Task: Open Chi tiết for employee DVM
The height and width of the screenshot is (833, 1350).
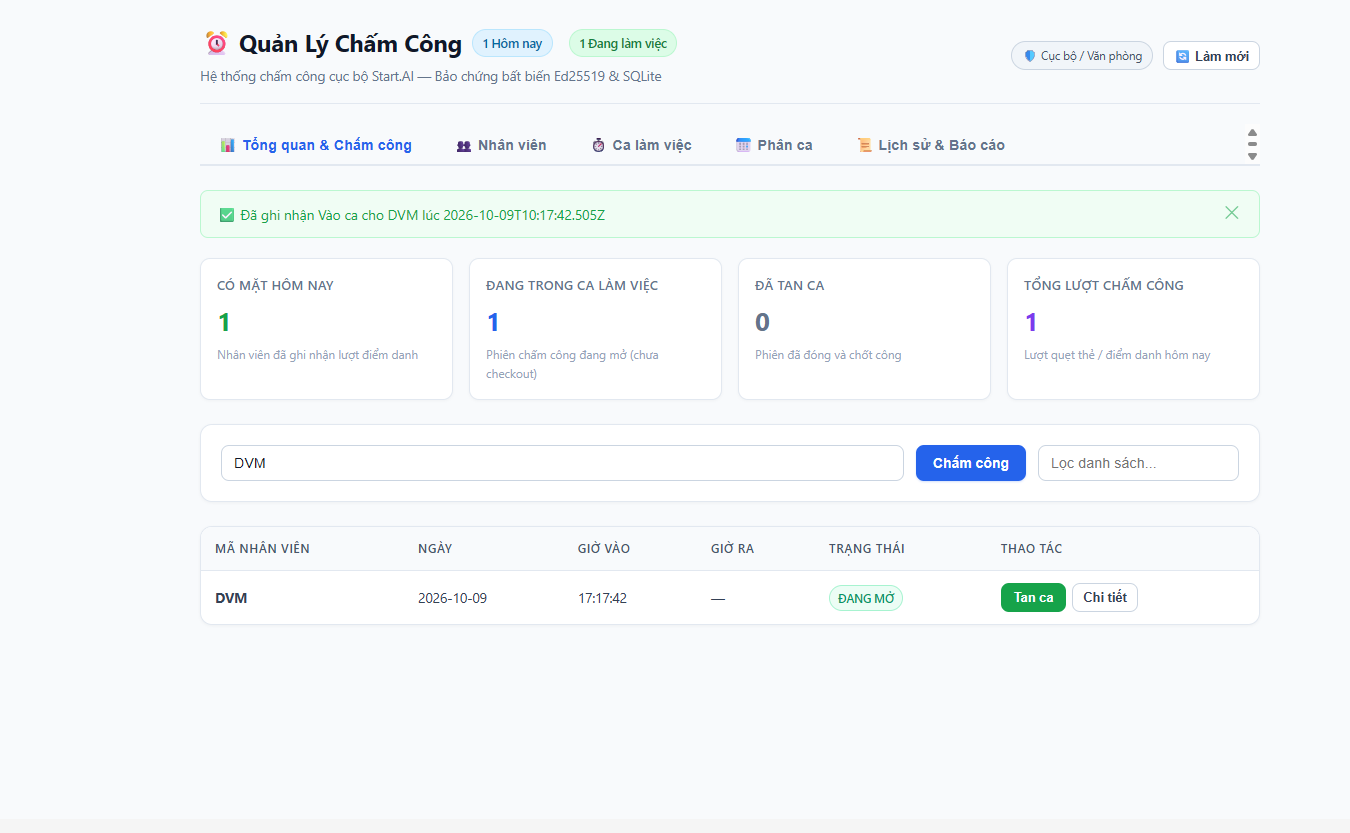Action: 1105,597
